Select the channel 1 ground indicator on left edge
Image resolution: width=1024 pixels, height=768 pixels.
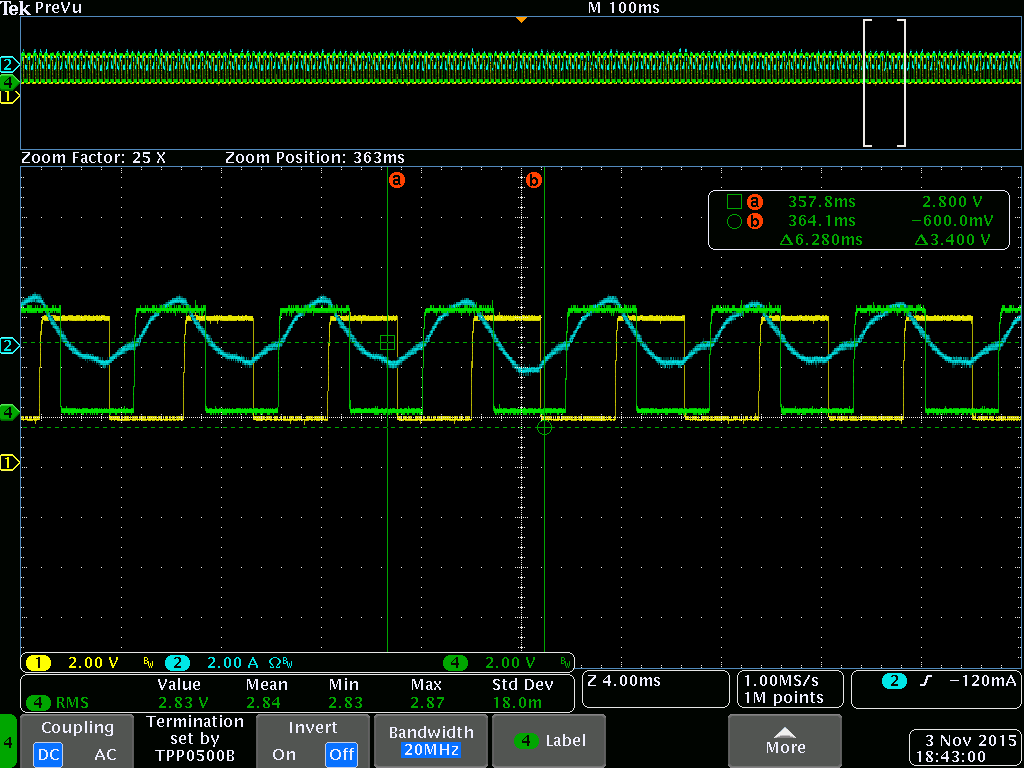(8, 463)
